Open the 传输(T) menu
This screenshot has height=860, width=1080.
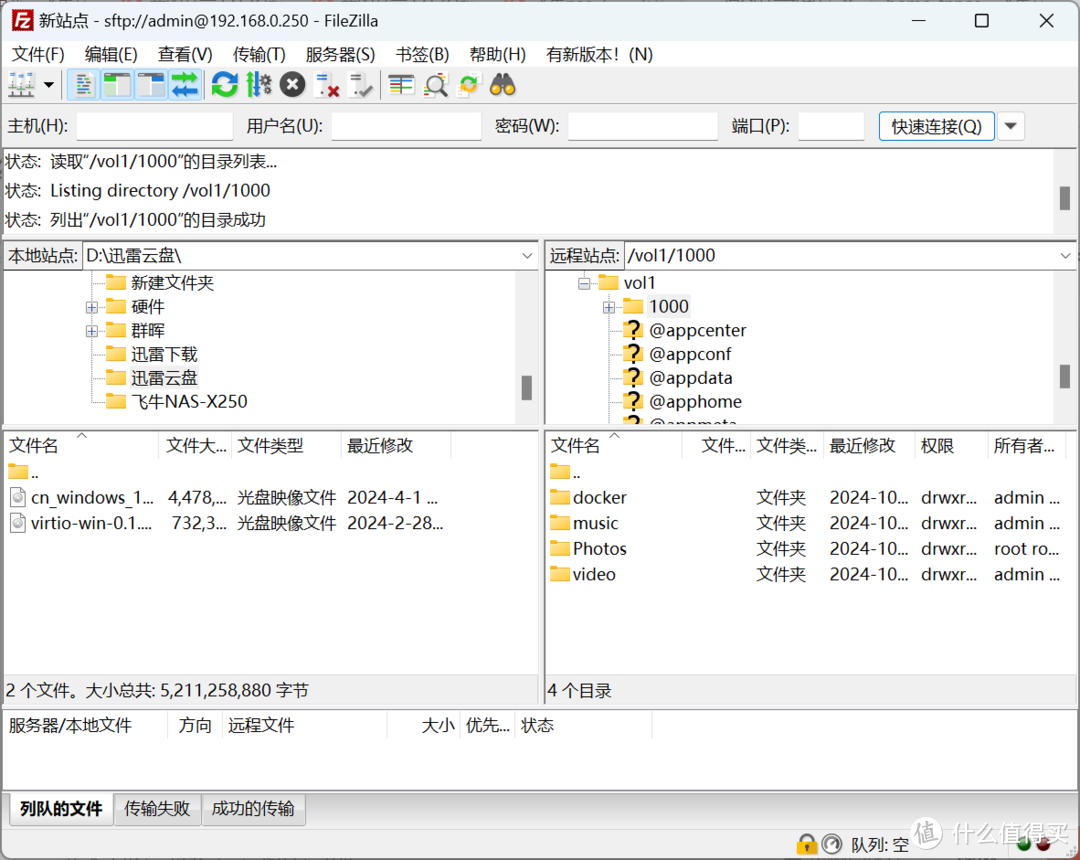(x=259, y=54)
